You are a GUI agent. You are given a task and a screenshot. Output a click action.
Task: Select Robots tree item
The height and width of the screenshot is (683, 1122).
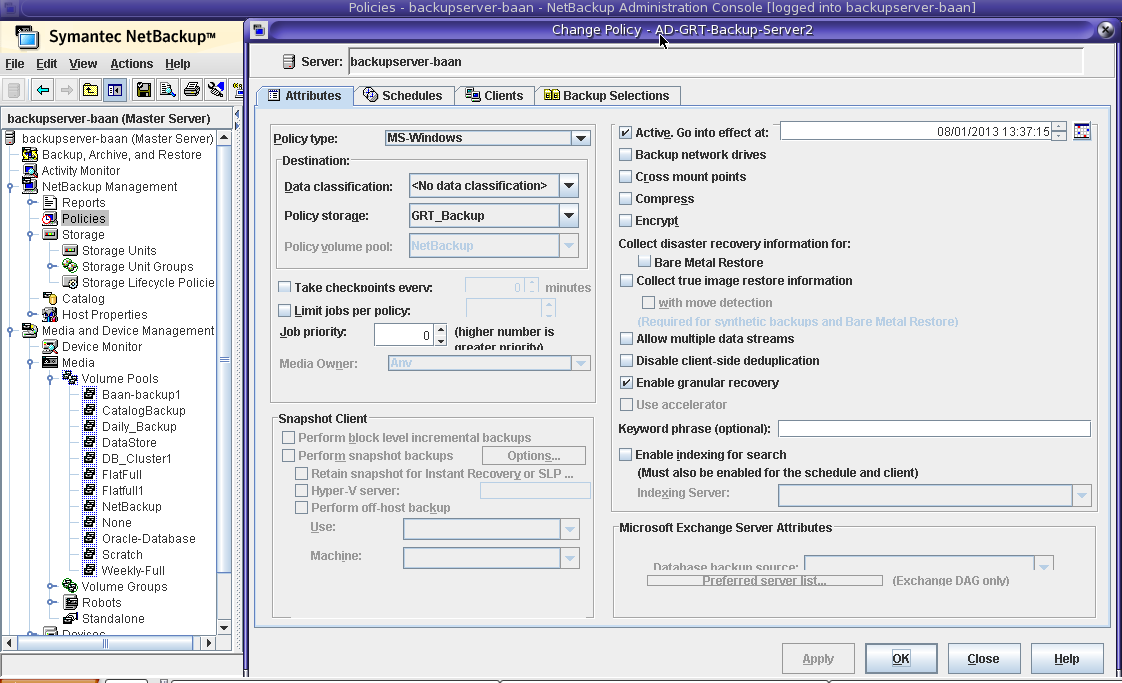[102, 603]
